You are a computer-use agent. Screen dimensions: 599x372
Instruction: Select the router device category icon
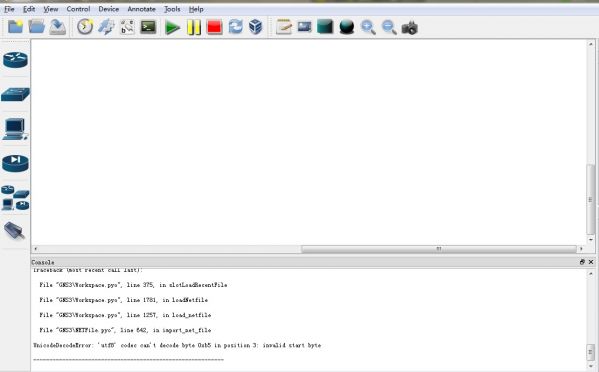coord(15,60)
